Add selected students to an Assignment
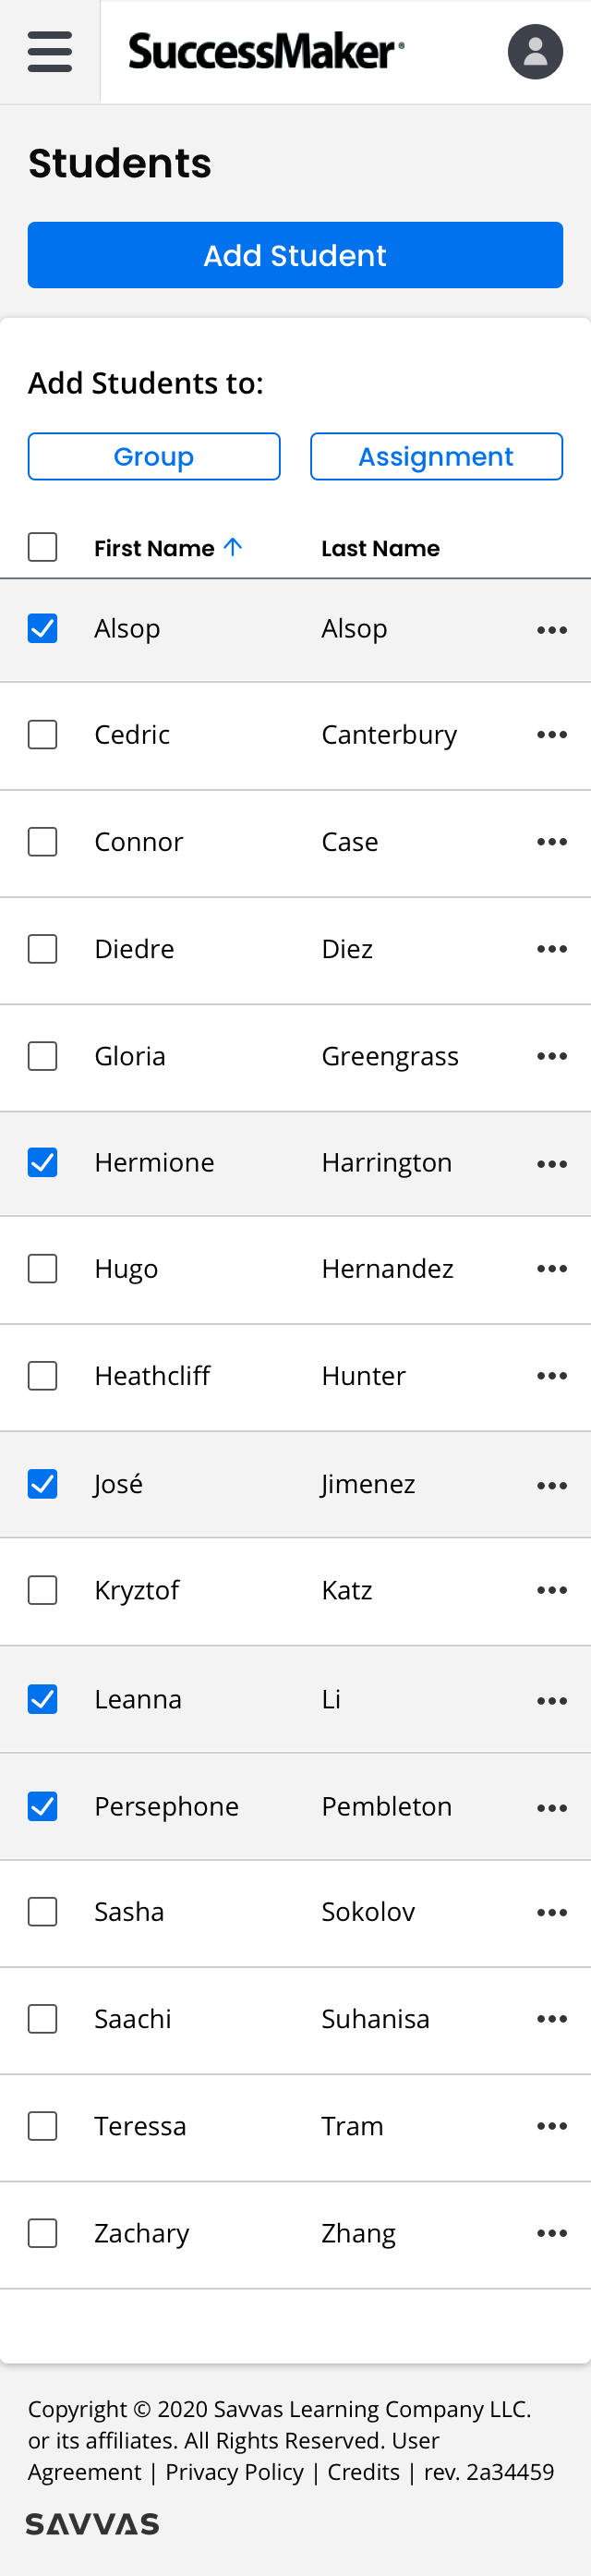Image resolution: width=591 pixels, height=2576 pixels. [436, 456]
